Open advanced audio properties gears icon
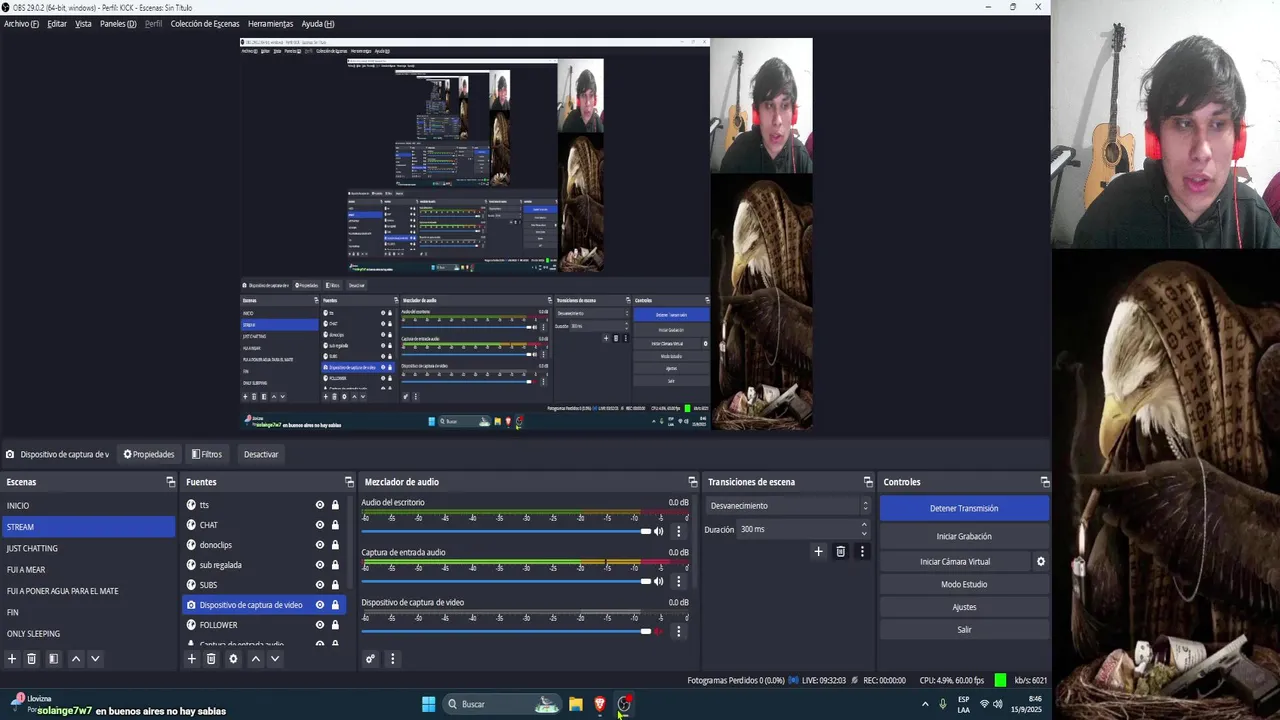This screenshot has height=720, width=1280. (370, 659)
